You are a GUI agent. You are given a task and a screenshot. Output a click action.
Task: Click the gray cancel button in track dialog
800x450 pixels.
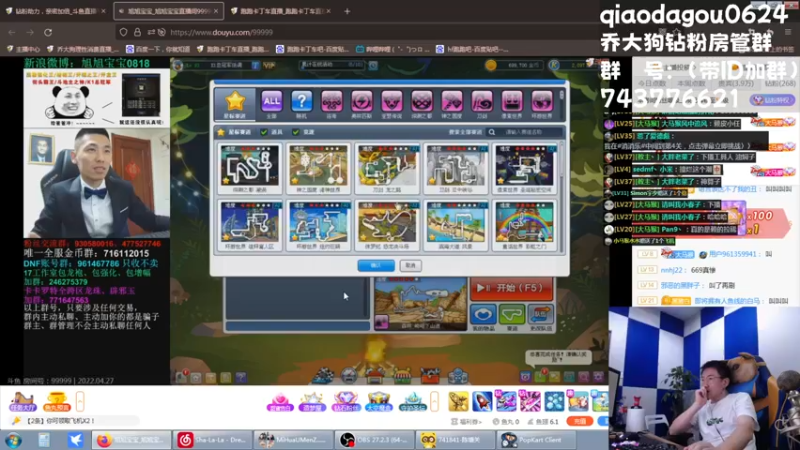coord(411,265)
